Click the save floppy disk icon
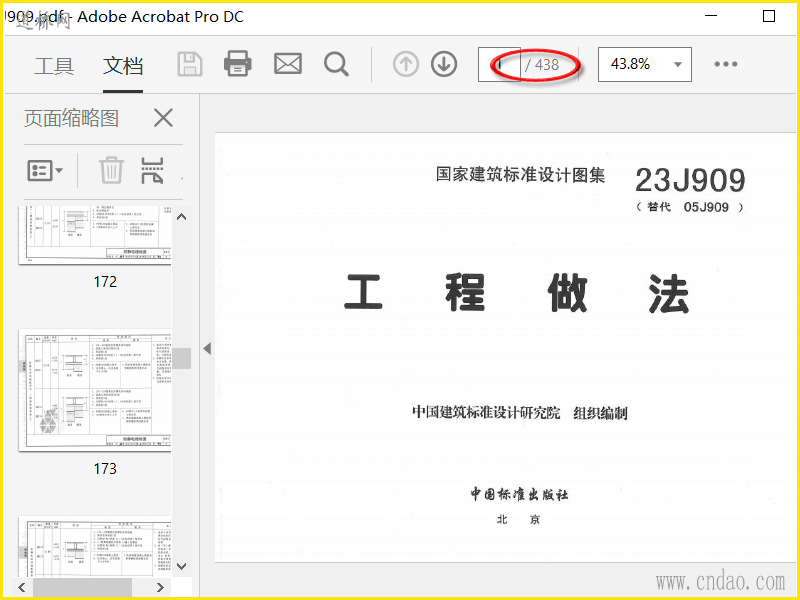This screenshot has width=800, height=600. pos(190,64)
